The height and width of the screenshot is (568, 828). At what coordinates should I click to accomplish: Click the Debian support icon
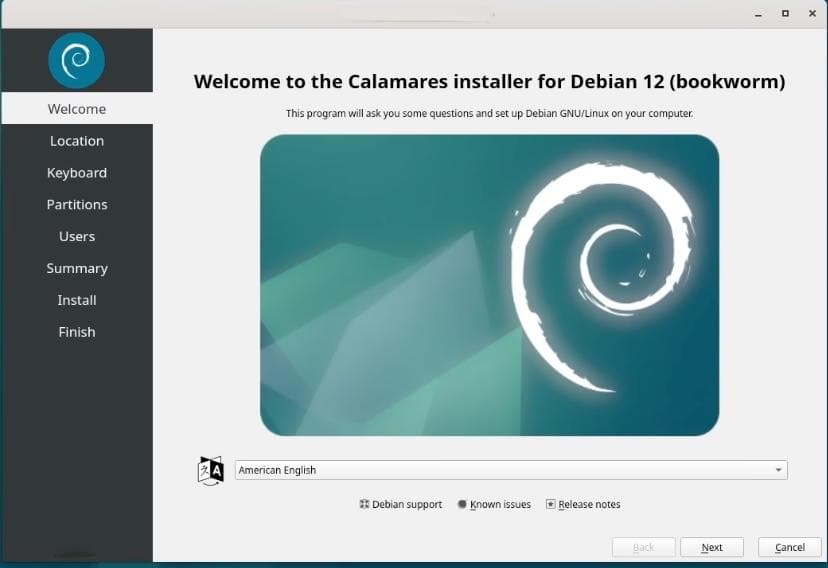(364, 504)
